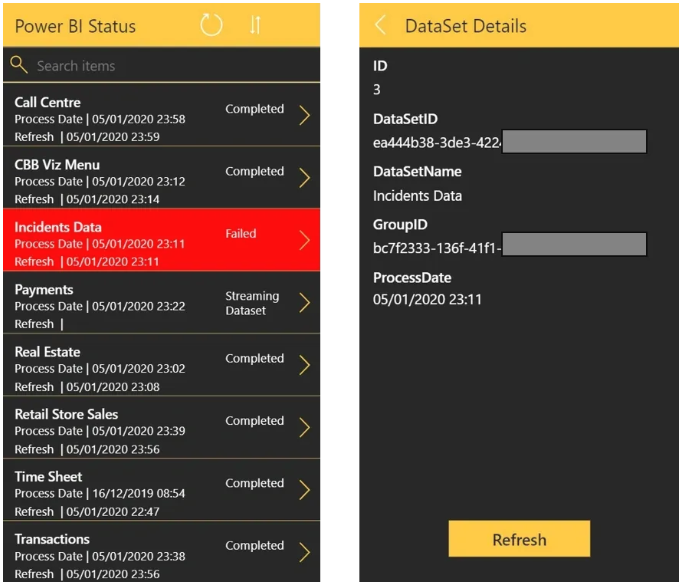Screen dimensions: 684x586
Task: Select the Transactions title
Action: 52,539
